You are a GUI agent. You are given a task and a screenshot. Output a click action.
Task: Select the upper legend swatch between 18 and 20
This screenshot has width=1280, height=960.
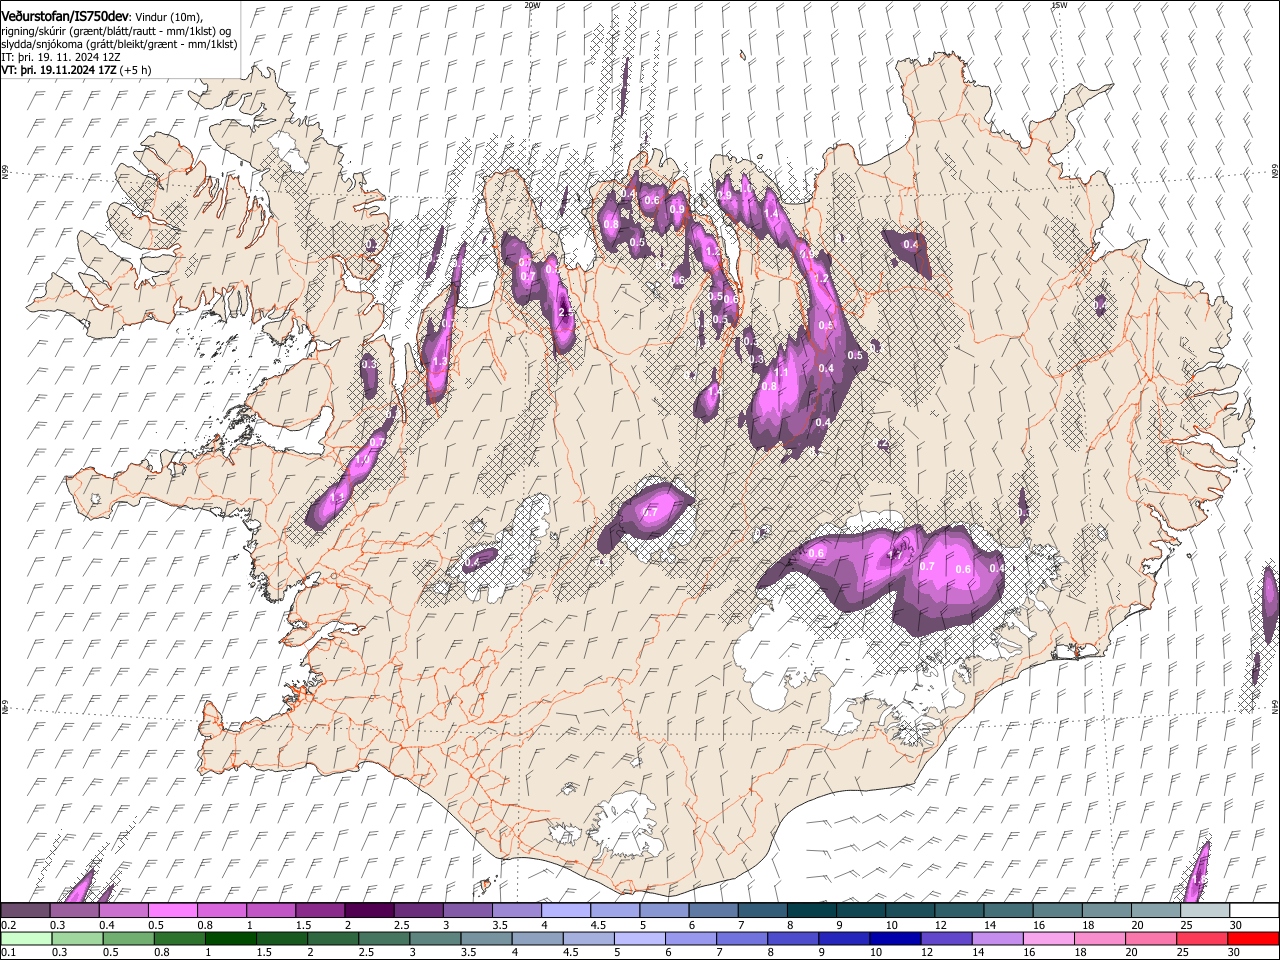(x=1106, y=910)
